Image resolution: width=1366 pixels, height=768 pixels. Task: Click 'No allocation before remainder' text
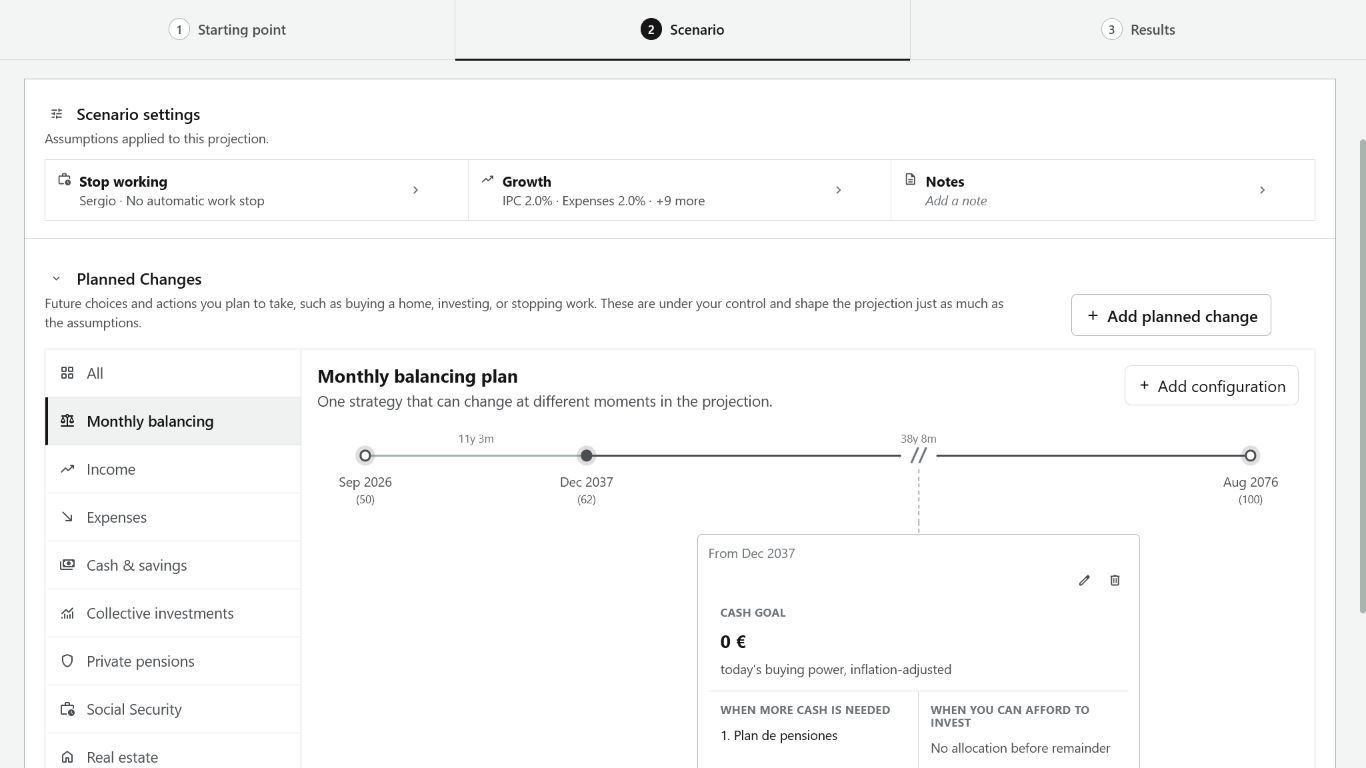[x=1020, y=748]
